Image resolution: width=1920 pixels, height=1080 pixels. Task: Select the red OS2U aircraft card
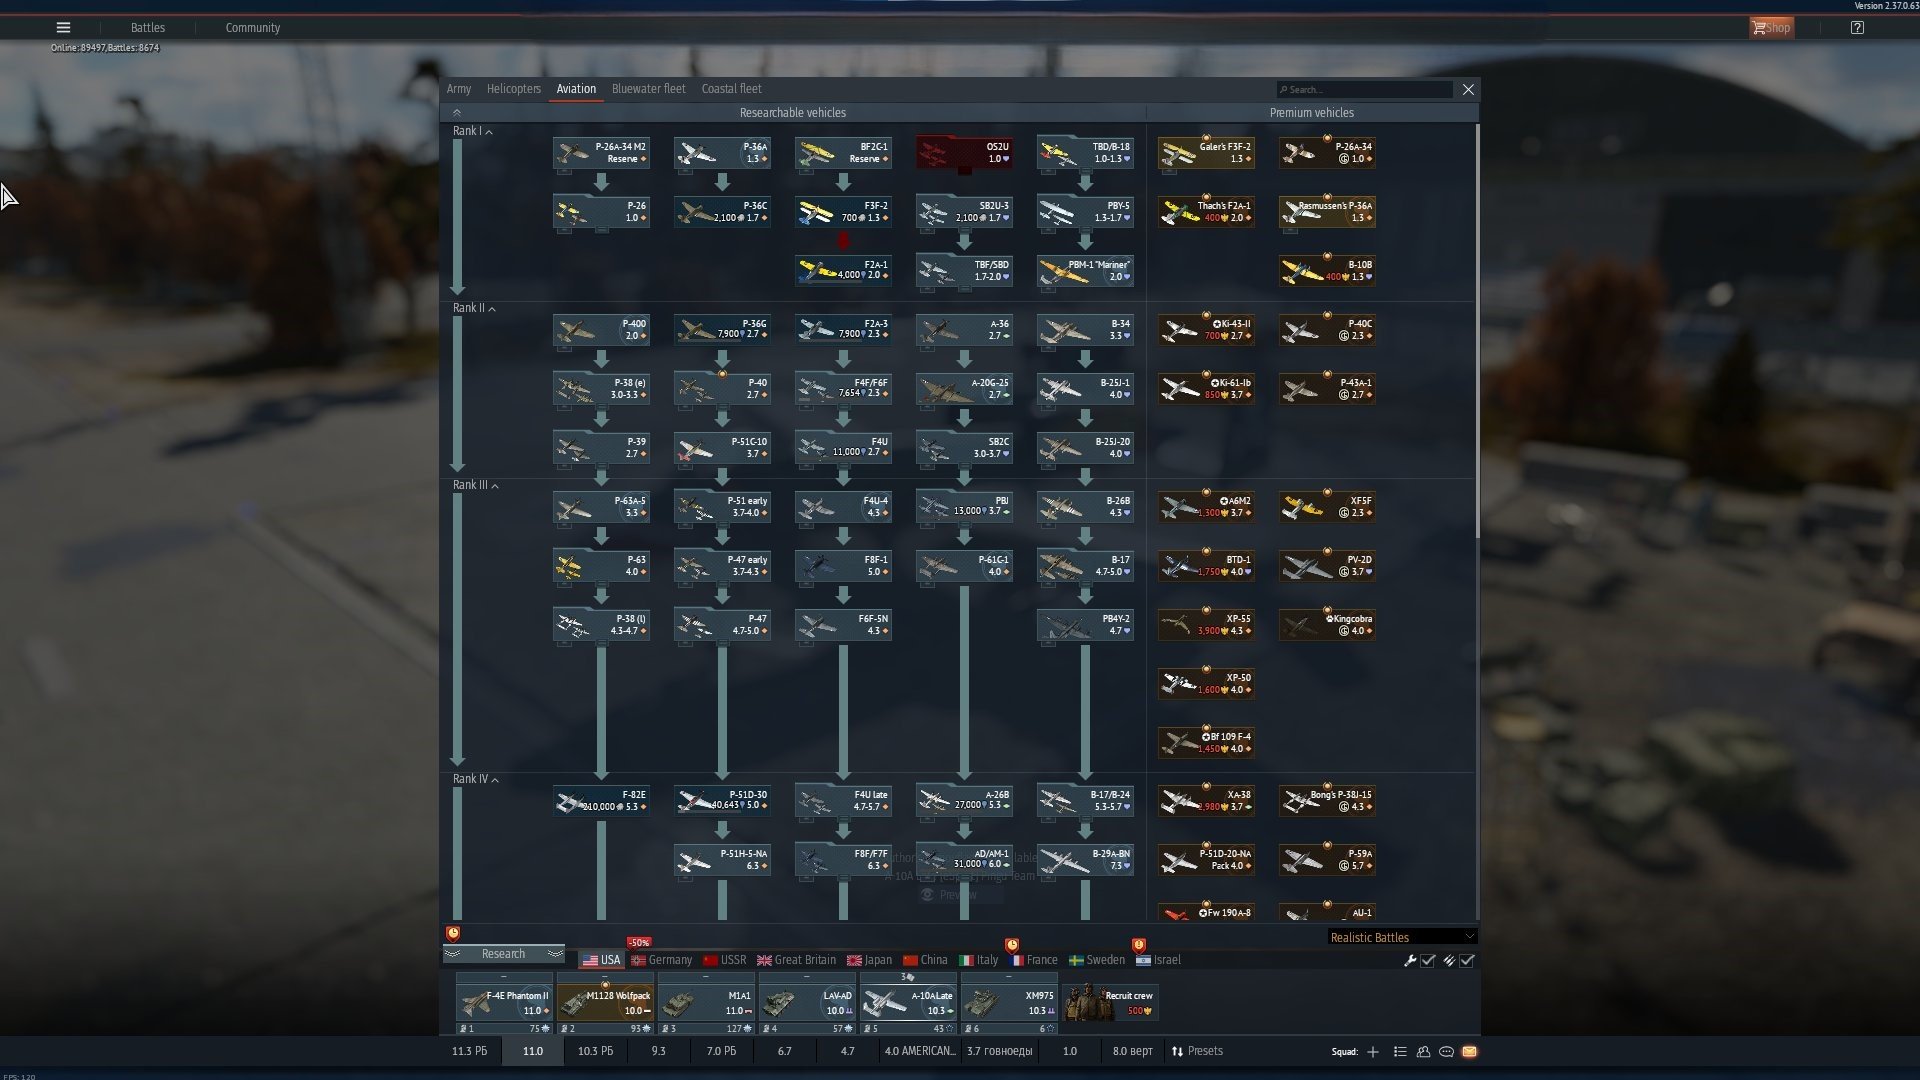964,152
